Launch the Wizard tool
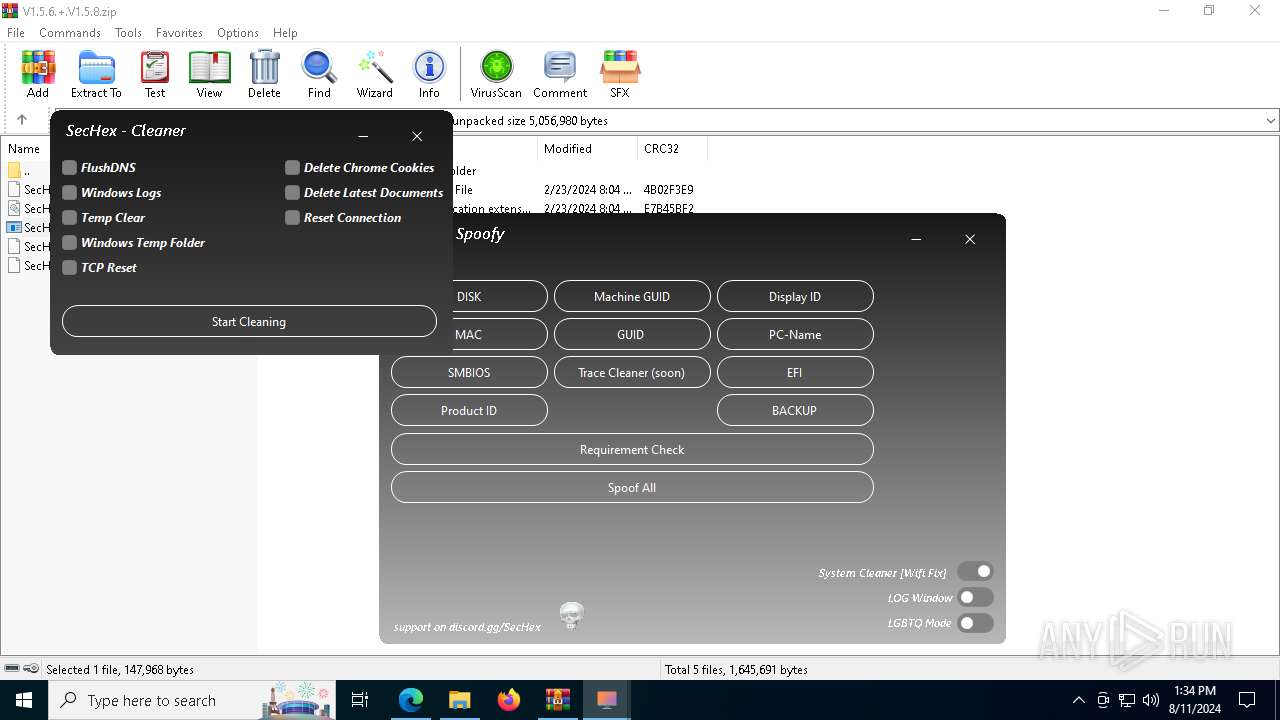 (x=375, y=75)
